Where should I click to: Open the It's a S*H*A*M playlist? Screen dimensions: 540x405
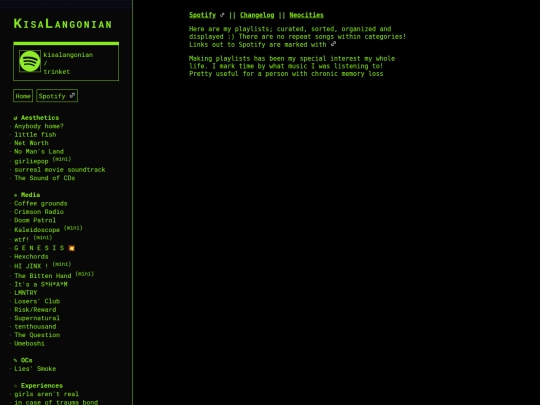tap(41, 284)
